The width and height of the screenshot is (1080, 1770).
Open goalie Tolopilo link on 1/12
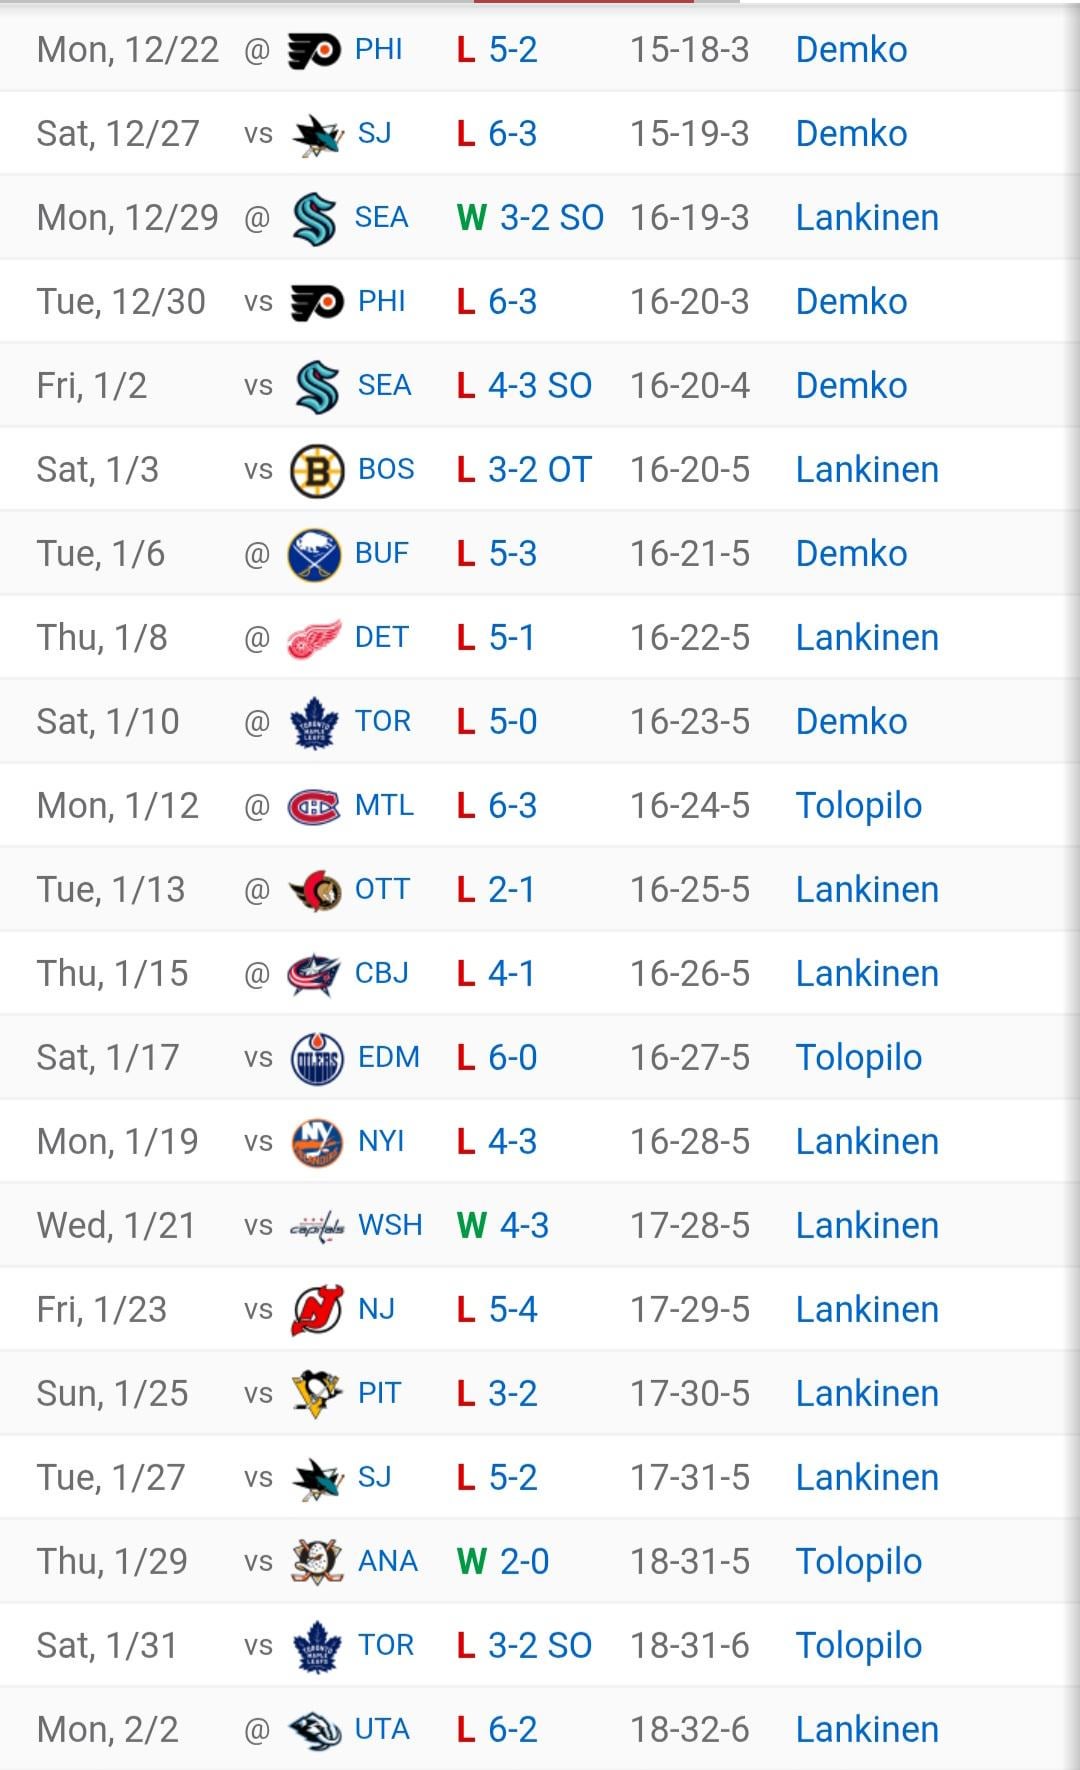(858, 806)
